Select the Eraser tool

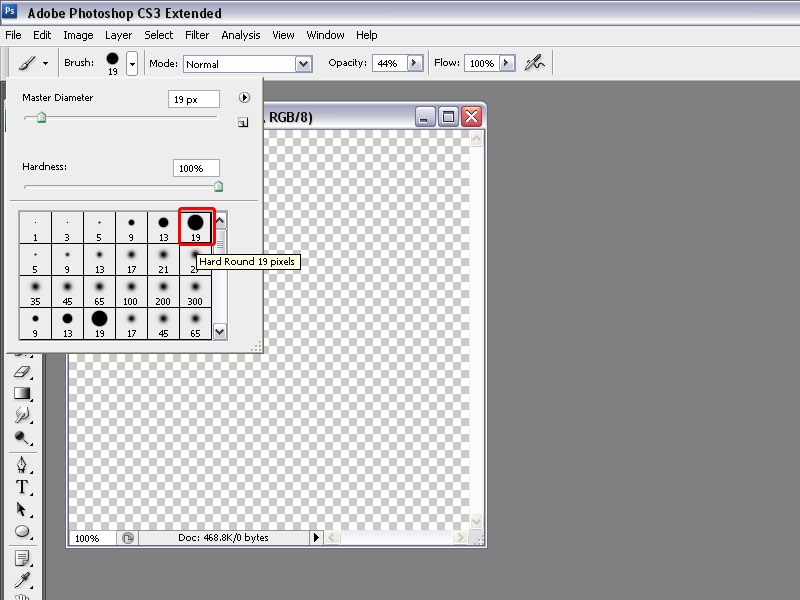[23, 372]
